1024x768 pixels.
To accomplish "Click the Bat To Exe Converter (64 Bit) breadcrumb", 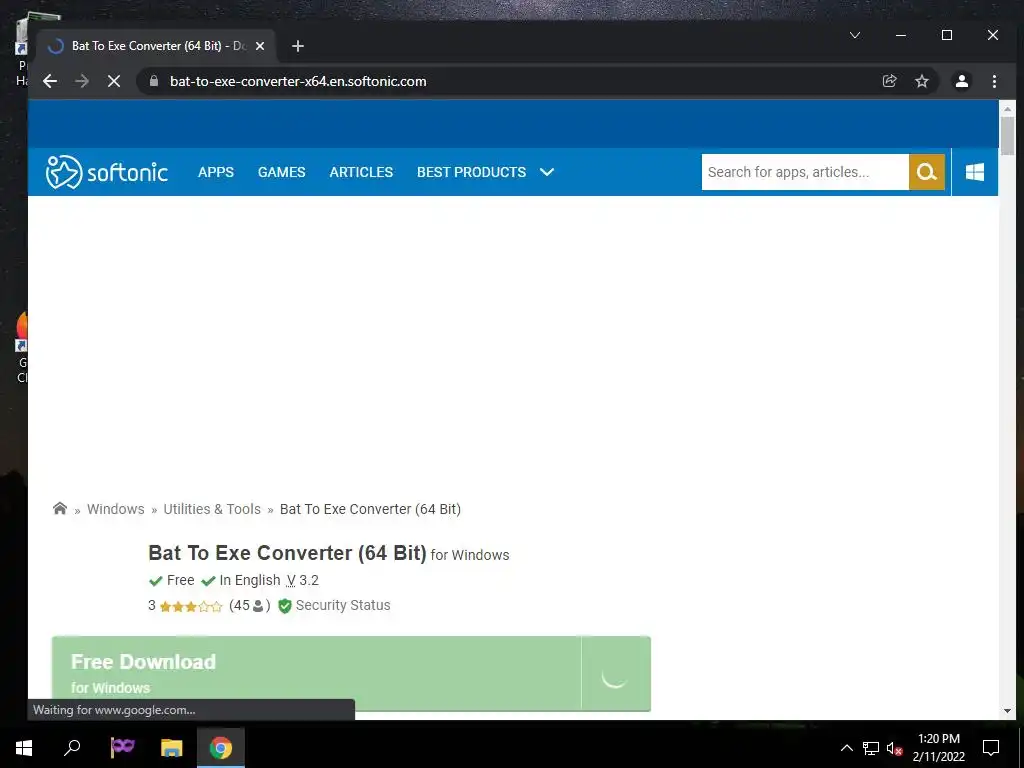I will click(370, 509).
